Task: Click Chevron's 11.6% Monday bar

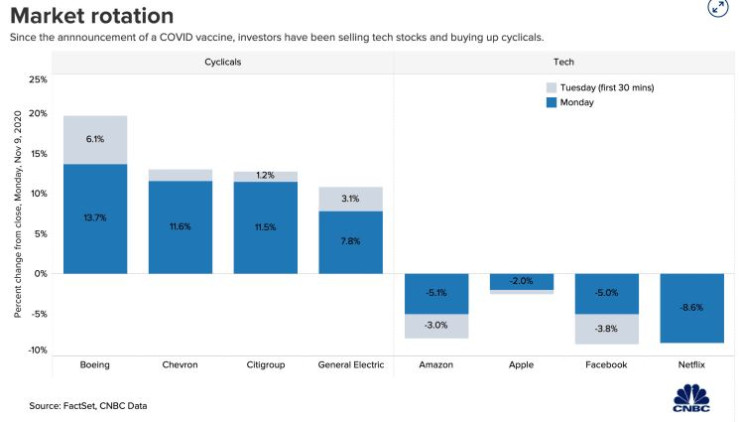Action: [180, 227]
